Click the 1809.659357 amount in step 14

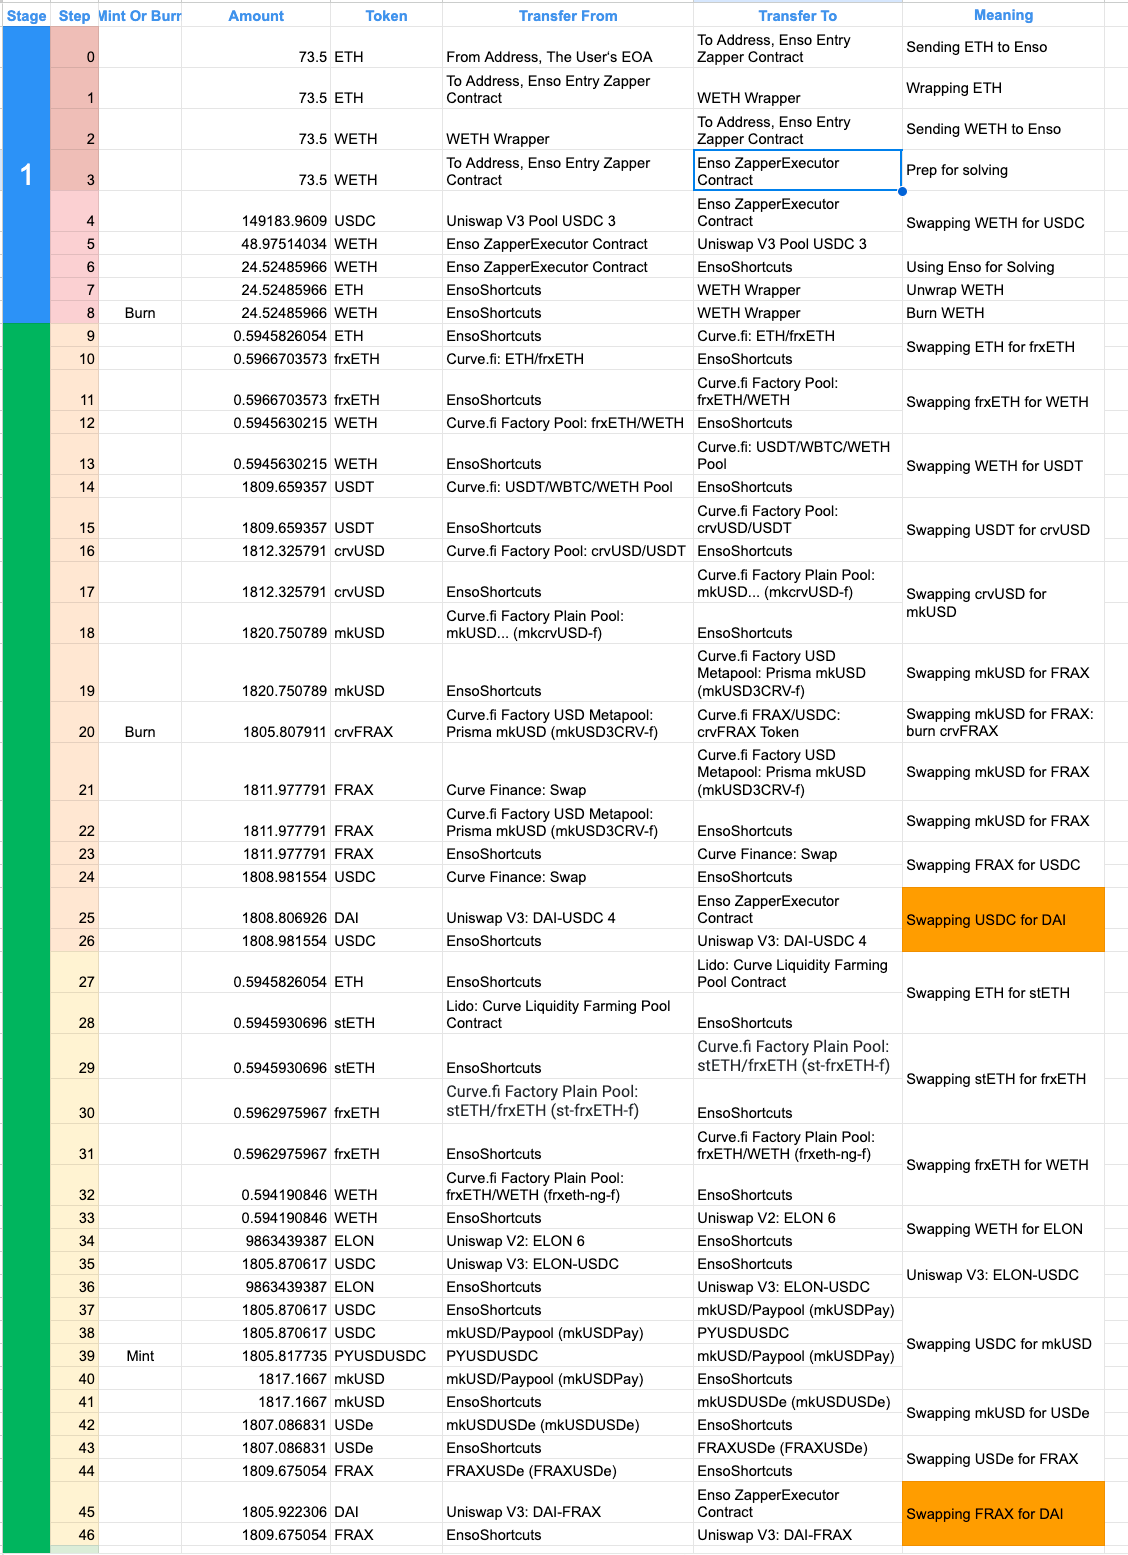tap(256, 487)
